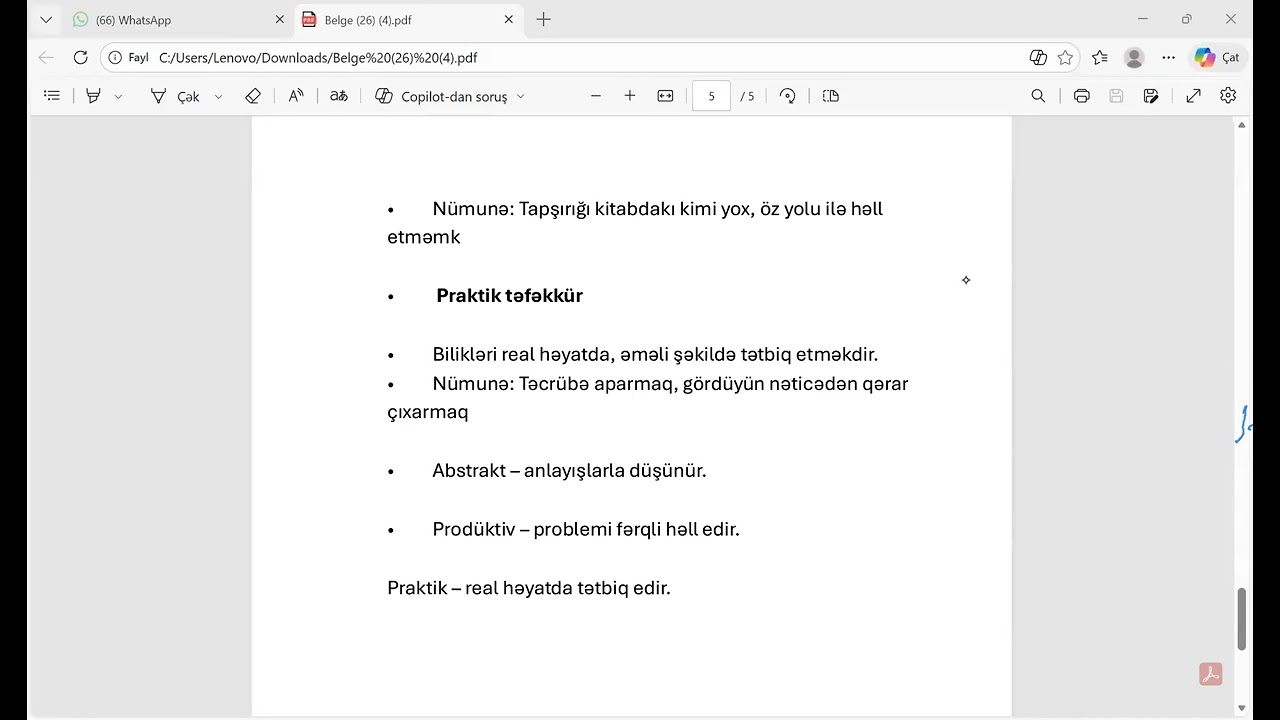Close the Belge PDF tab
This screenshot has height=720, width=1280.
(508, 19)
